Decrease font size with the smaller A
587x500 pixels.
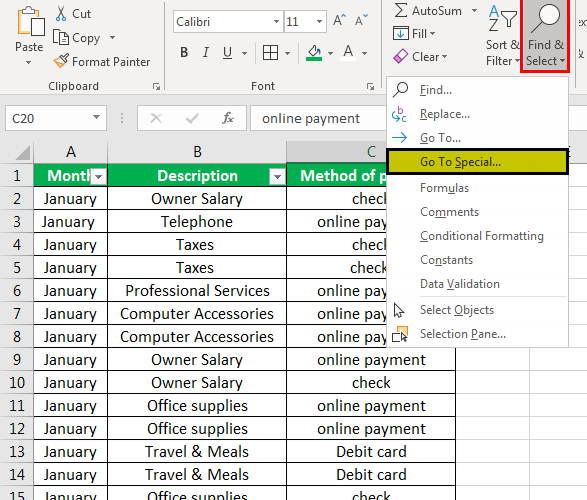tap(361, 21)
